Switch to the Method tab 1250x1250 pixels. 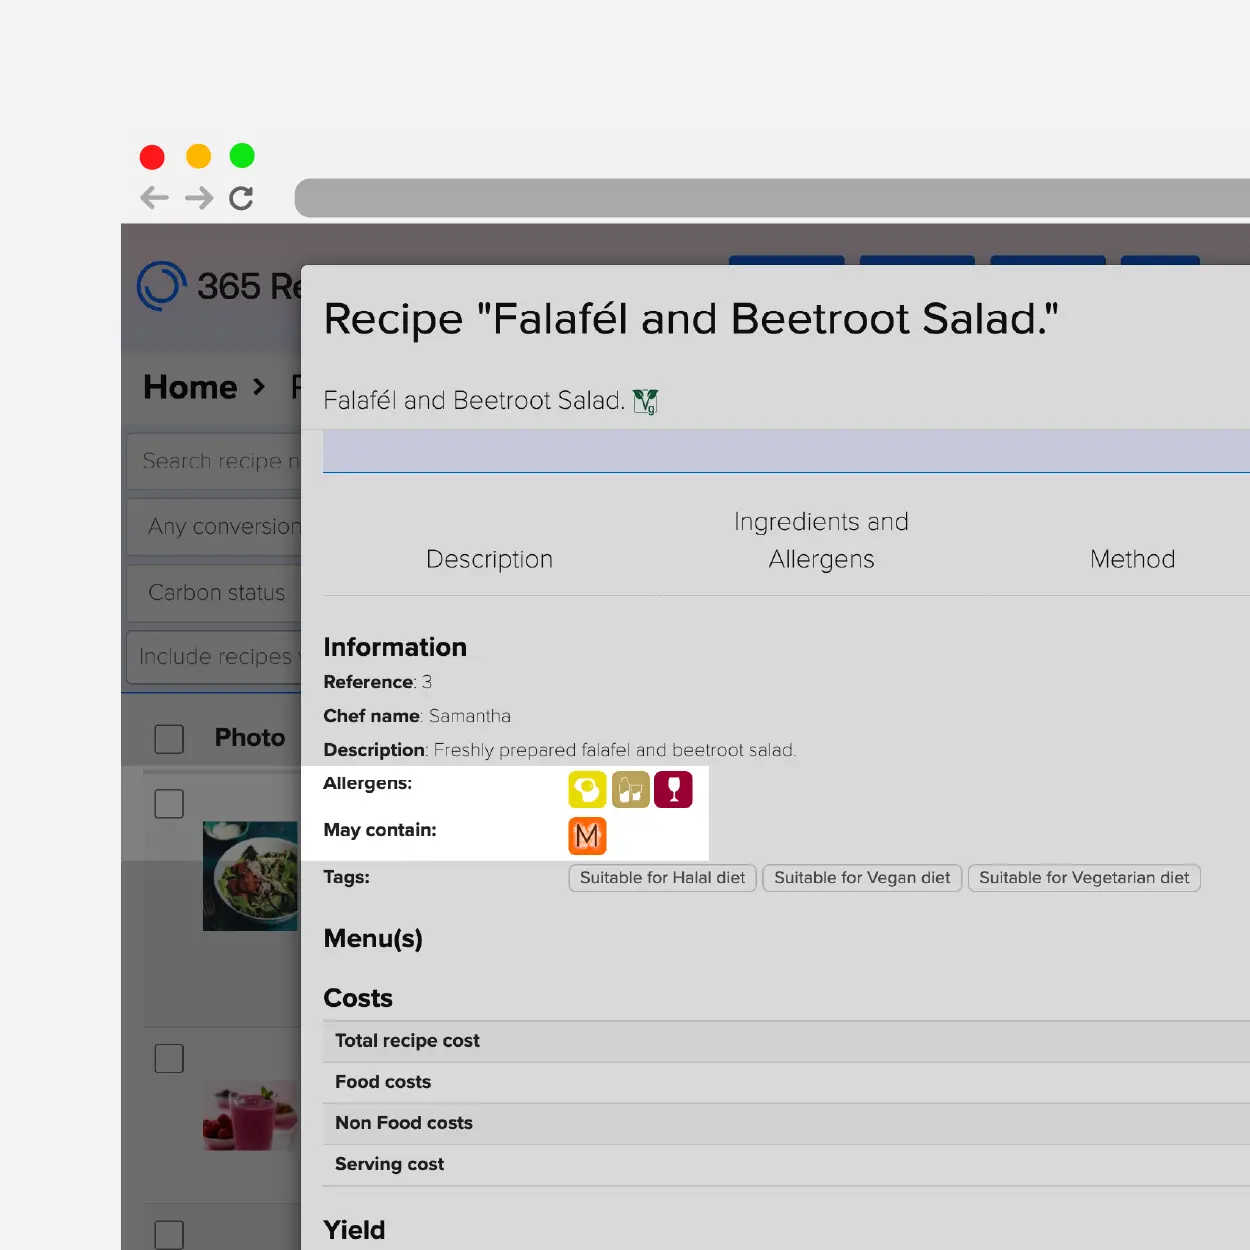click(x=1132, y=559)
